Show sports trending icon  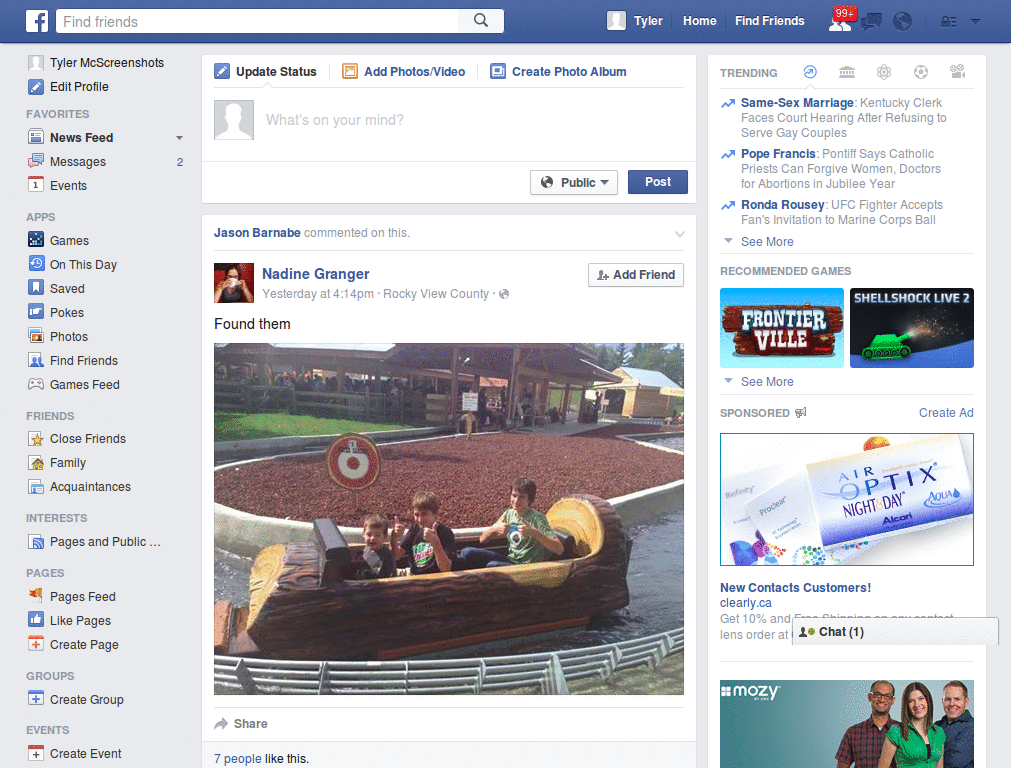pos(921,72)
